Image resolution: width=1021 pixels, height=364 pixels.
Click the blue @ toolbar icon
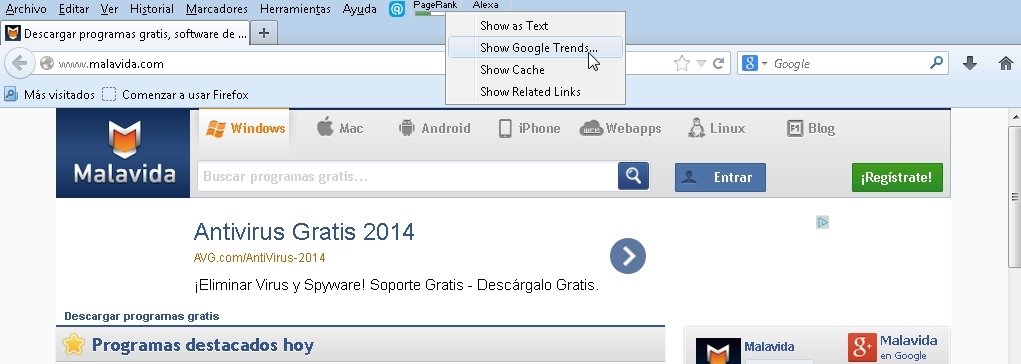coord(397,9)
